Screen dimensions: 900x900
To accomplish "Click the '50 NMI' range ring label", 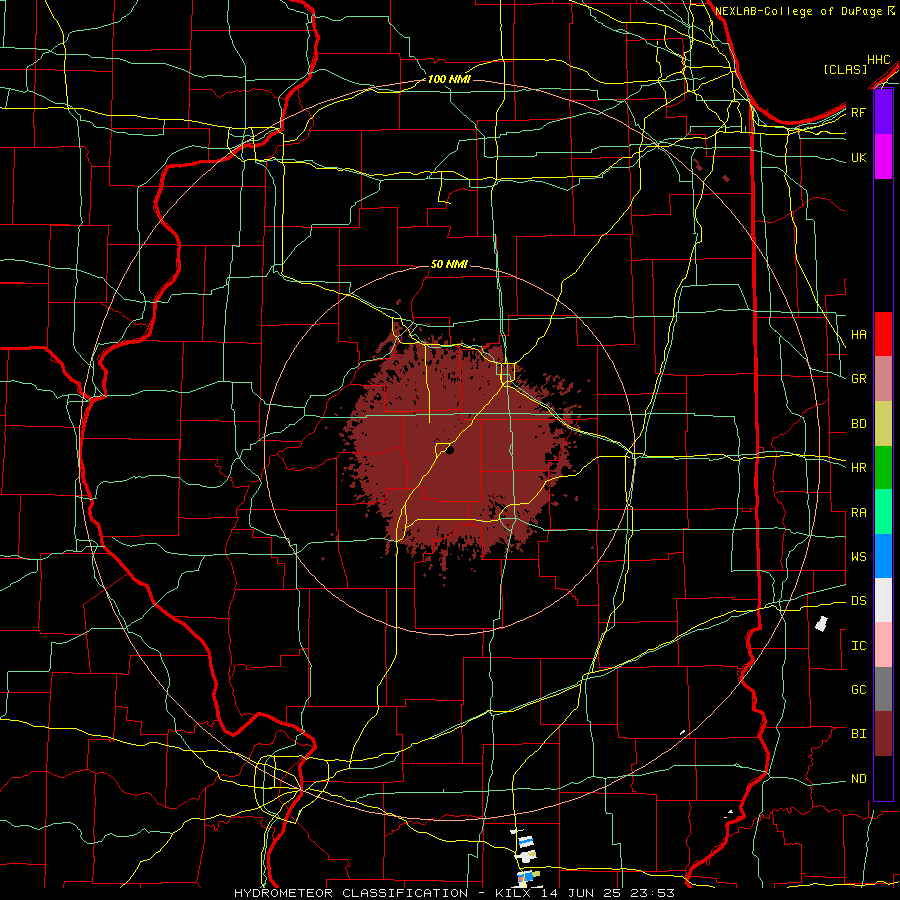I will (449, 265).
